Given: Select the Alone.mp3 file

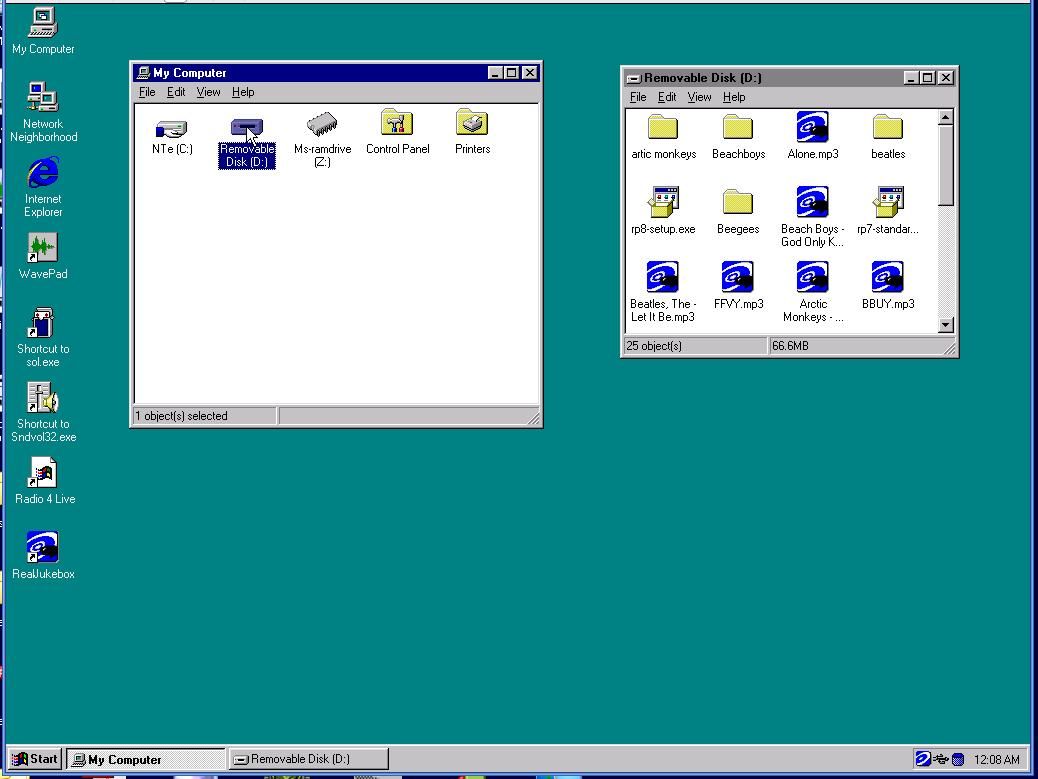Looking at the screenshot, I should point(811,125).
